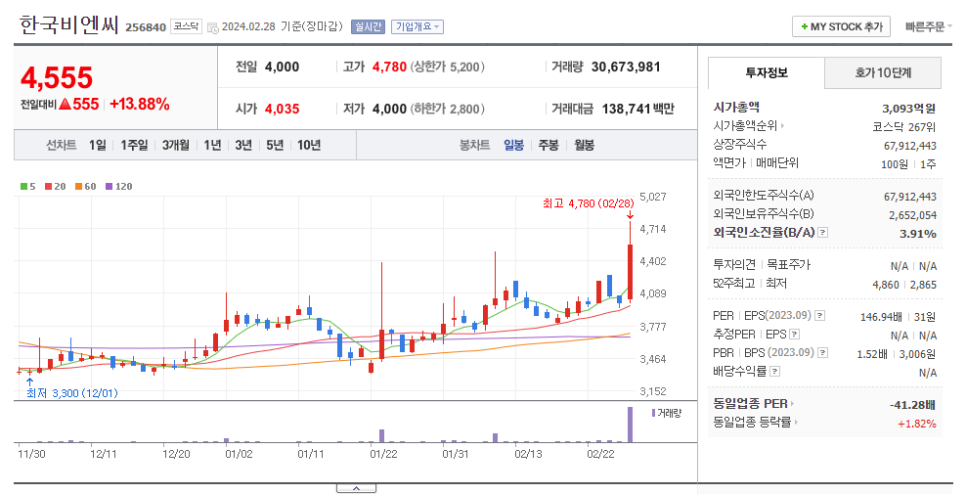966x494 pixels.
Task: Click the help icon next to 배당수익률
Action: coord(775,371)
